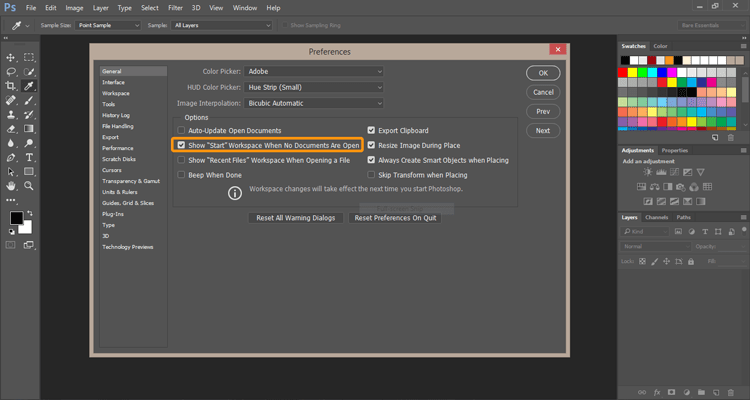Image resolution: width=750 pixels, height=400 pixels.
Task: Open the Bare Essentials workspace dropdown
Action: 711,25
